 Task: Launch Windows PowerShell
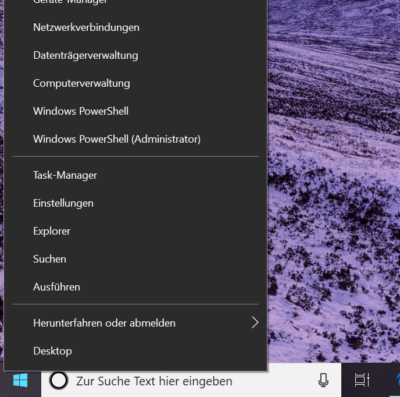(x=135, y=111)
